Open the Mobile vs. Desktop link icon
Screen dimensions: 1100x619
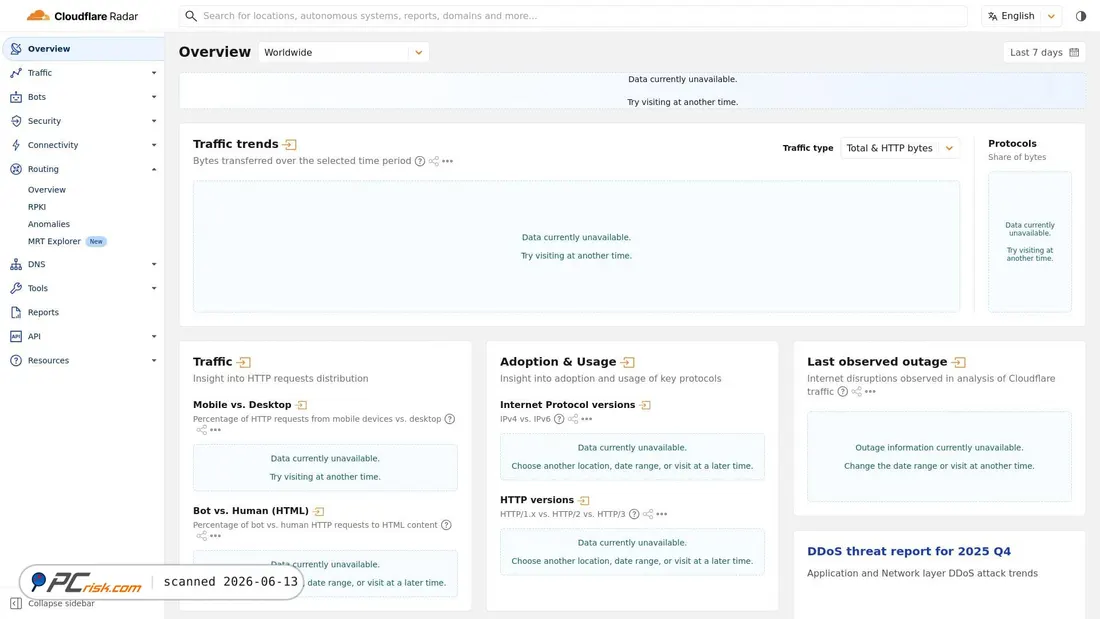pos(302,405)
